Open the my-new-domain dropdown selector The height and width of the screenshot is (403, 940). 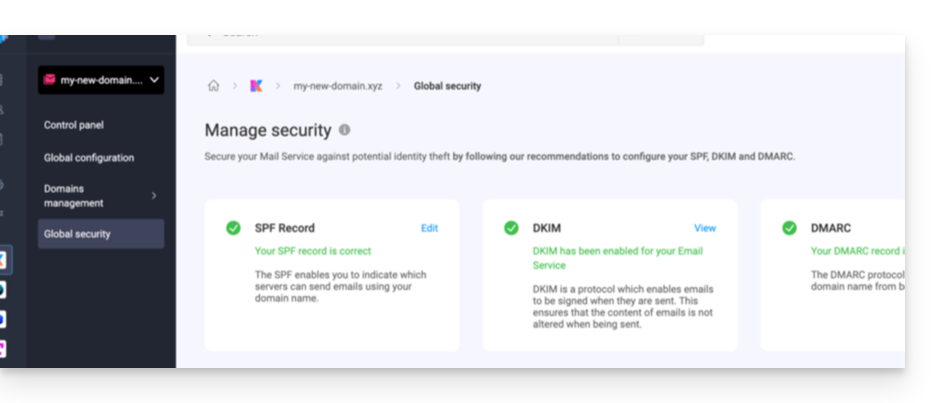coord(101,80)
